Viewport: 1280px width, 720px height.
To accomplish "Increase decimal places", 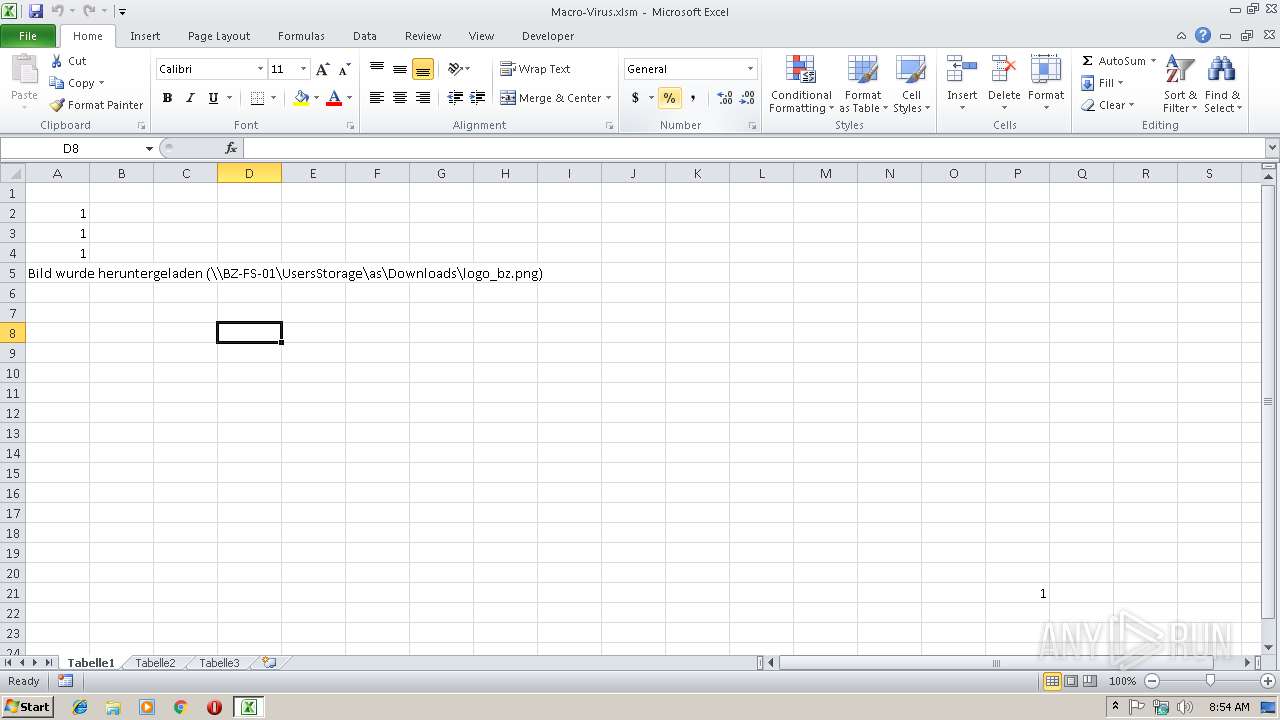I will [x=725, y=98].
